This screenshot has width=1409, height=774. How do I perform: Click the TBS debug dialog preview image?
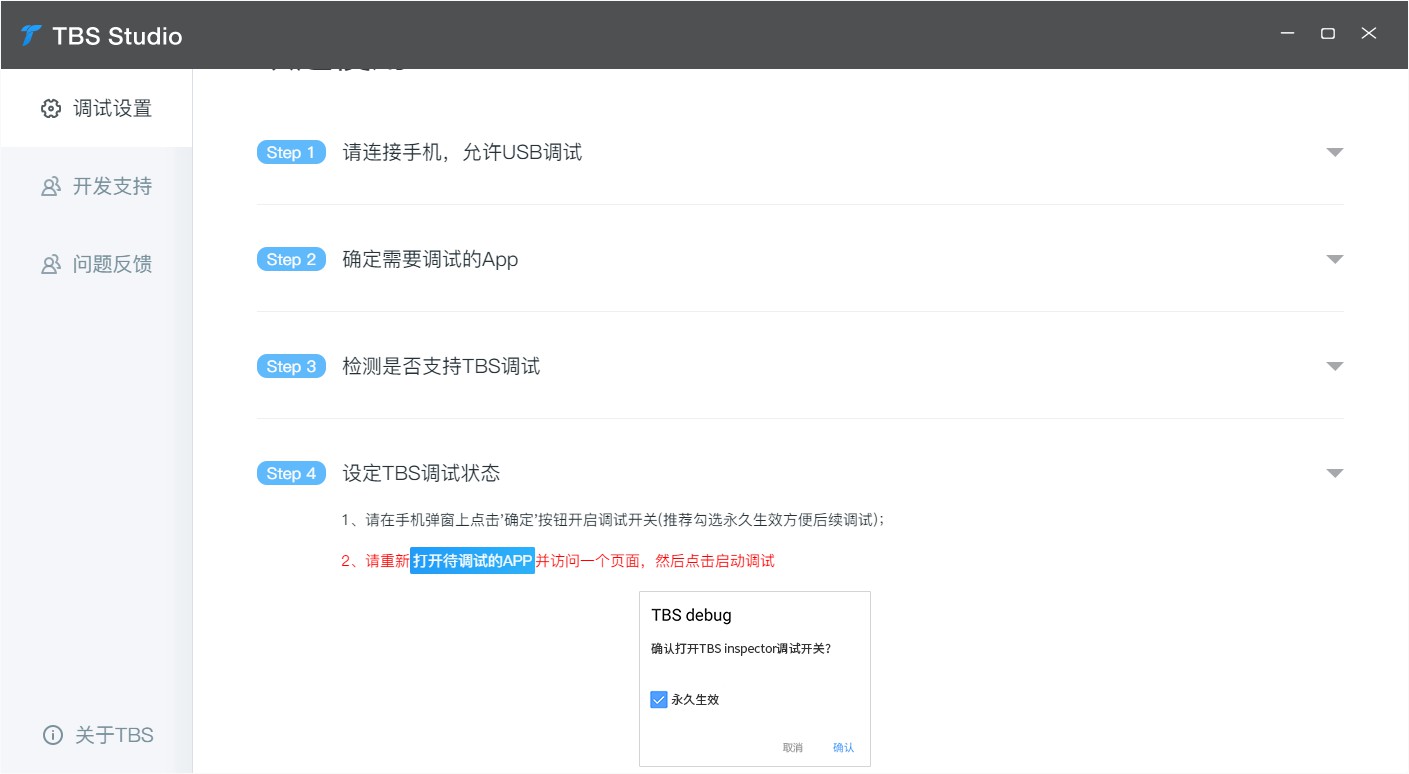point(755,679)
